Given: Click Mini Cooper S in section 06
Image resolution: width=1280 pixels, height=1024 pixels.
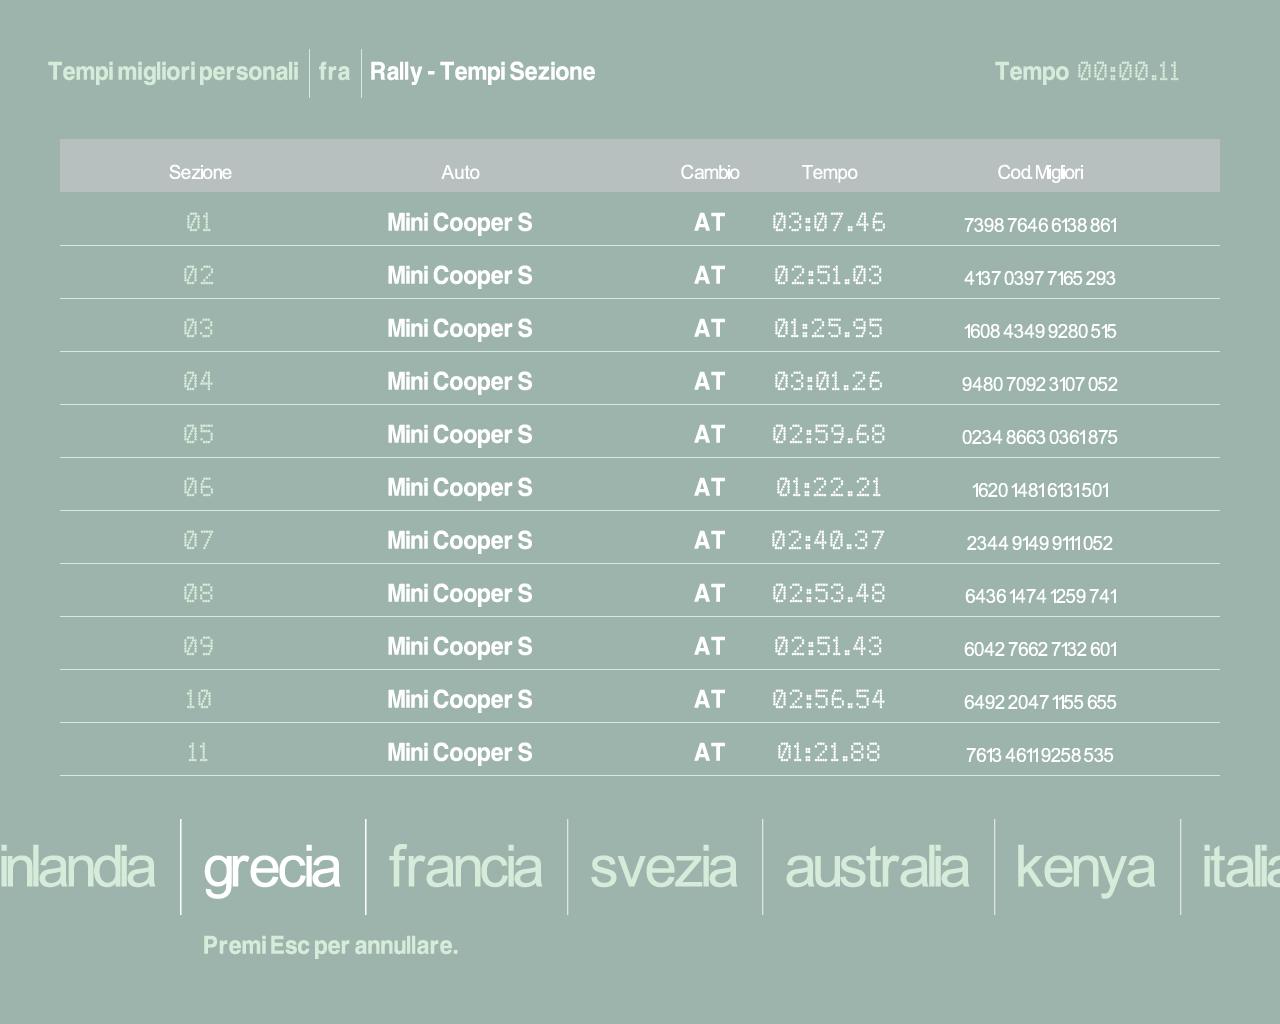Looking at the screenshot, I should (459, 487).
